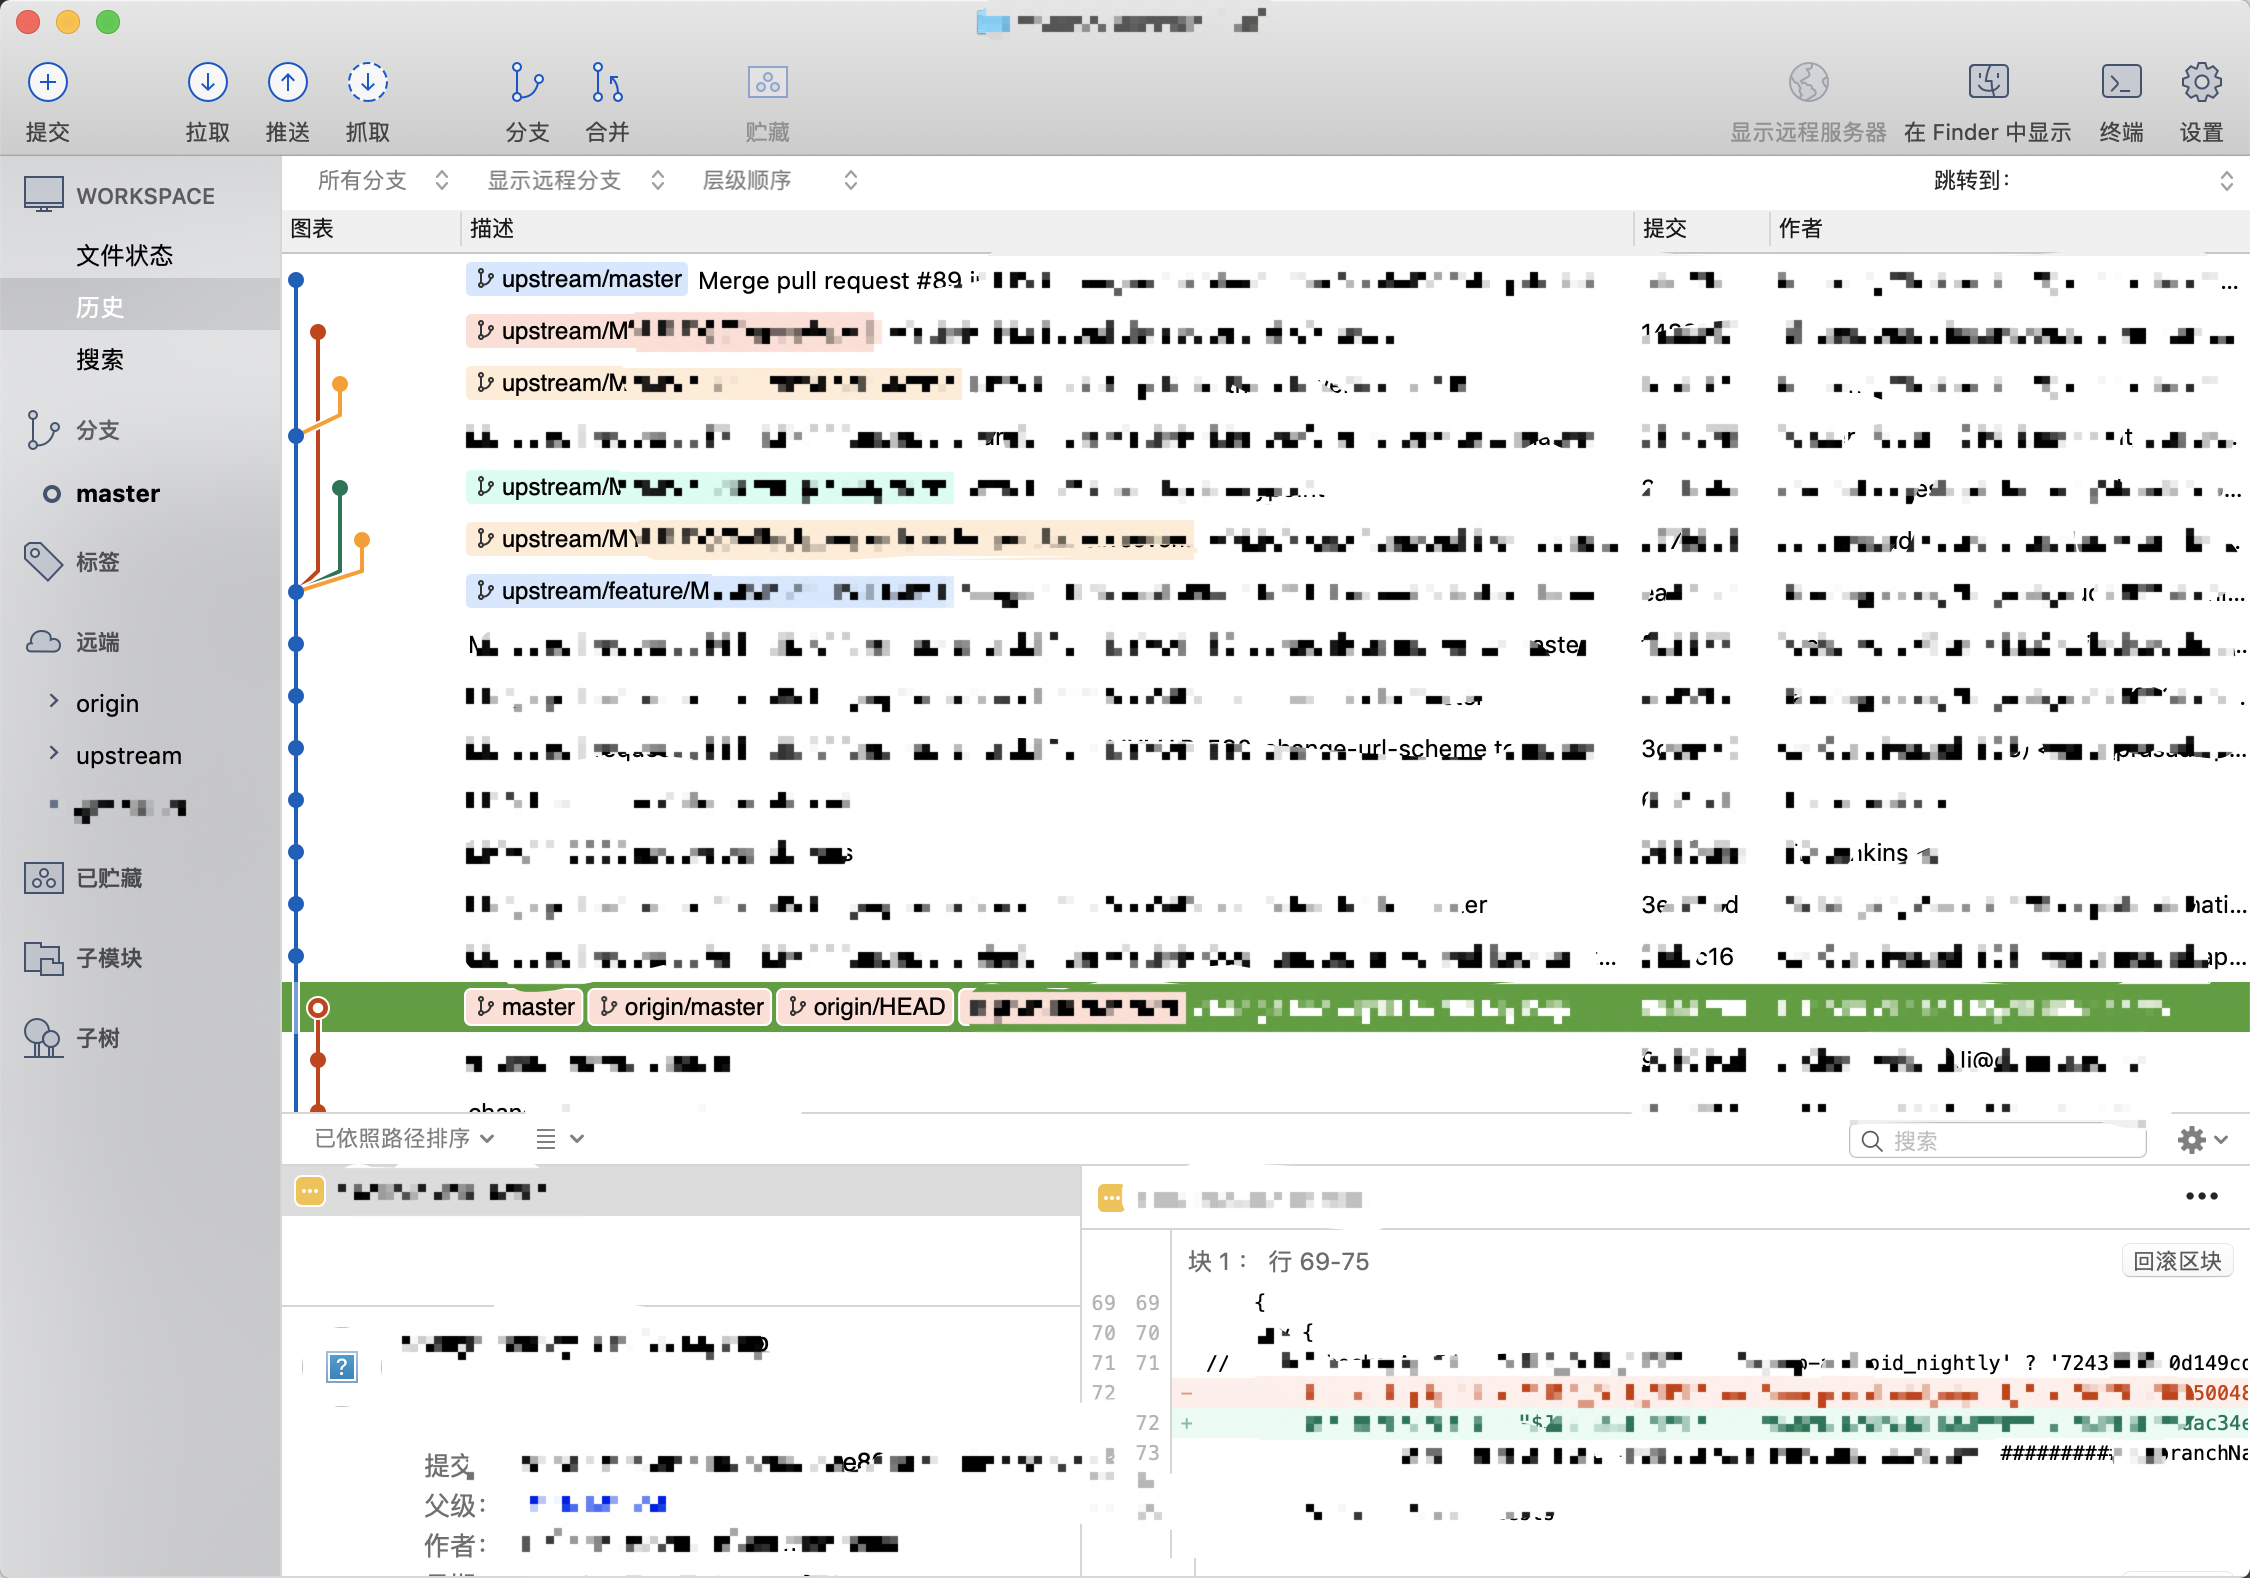2250x1578 pixels.
Task: Select 搜索 in the Workspace sidebar
Action: click(100, 359)
